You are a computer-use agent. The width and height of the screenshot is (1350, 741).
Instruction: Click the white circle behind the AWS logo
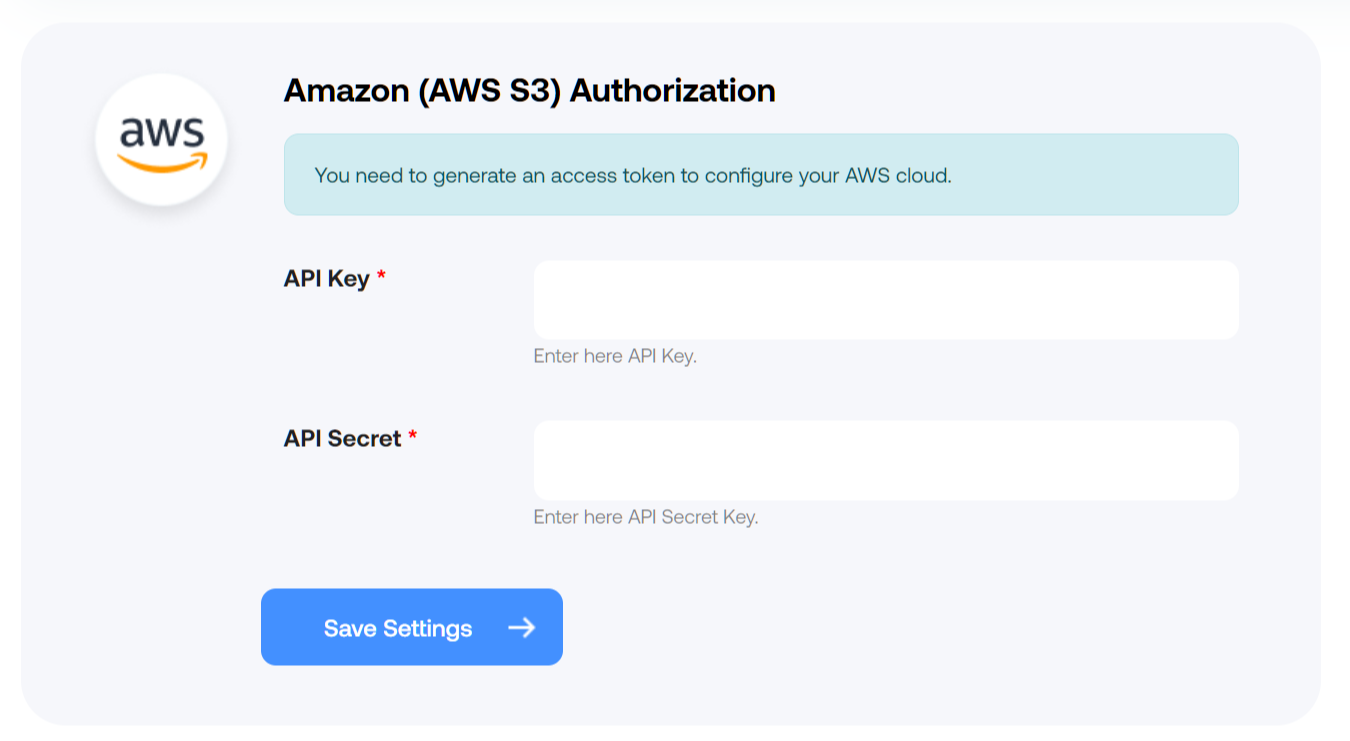click(161, 140)
